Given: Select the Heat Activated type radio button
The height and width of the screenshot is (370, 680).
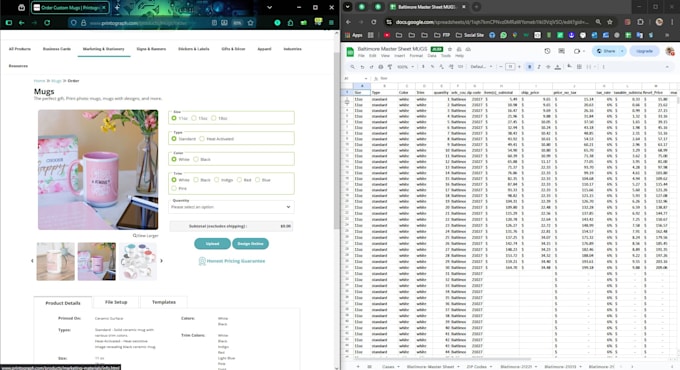Looking at the screenshot, I should [202, 139].
